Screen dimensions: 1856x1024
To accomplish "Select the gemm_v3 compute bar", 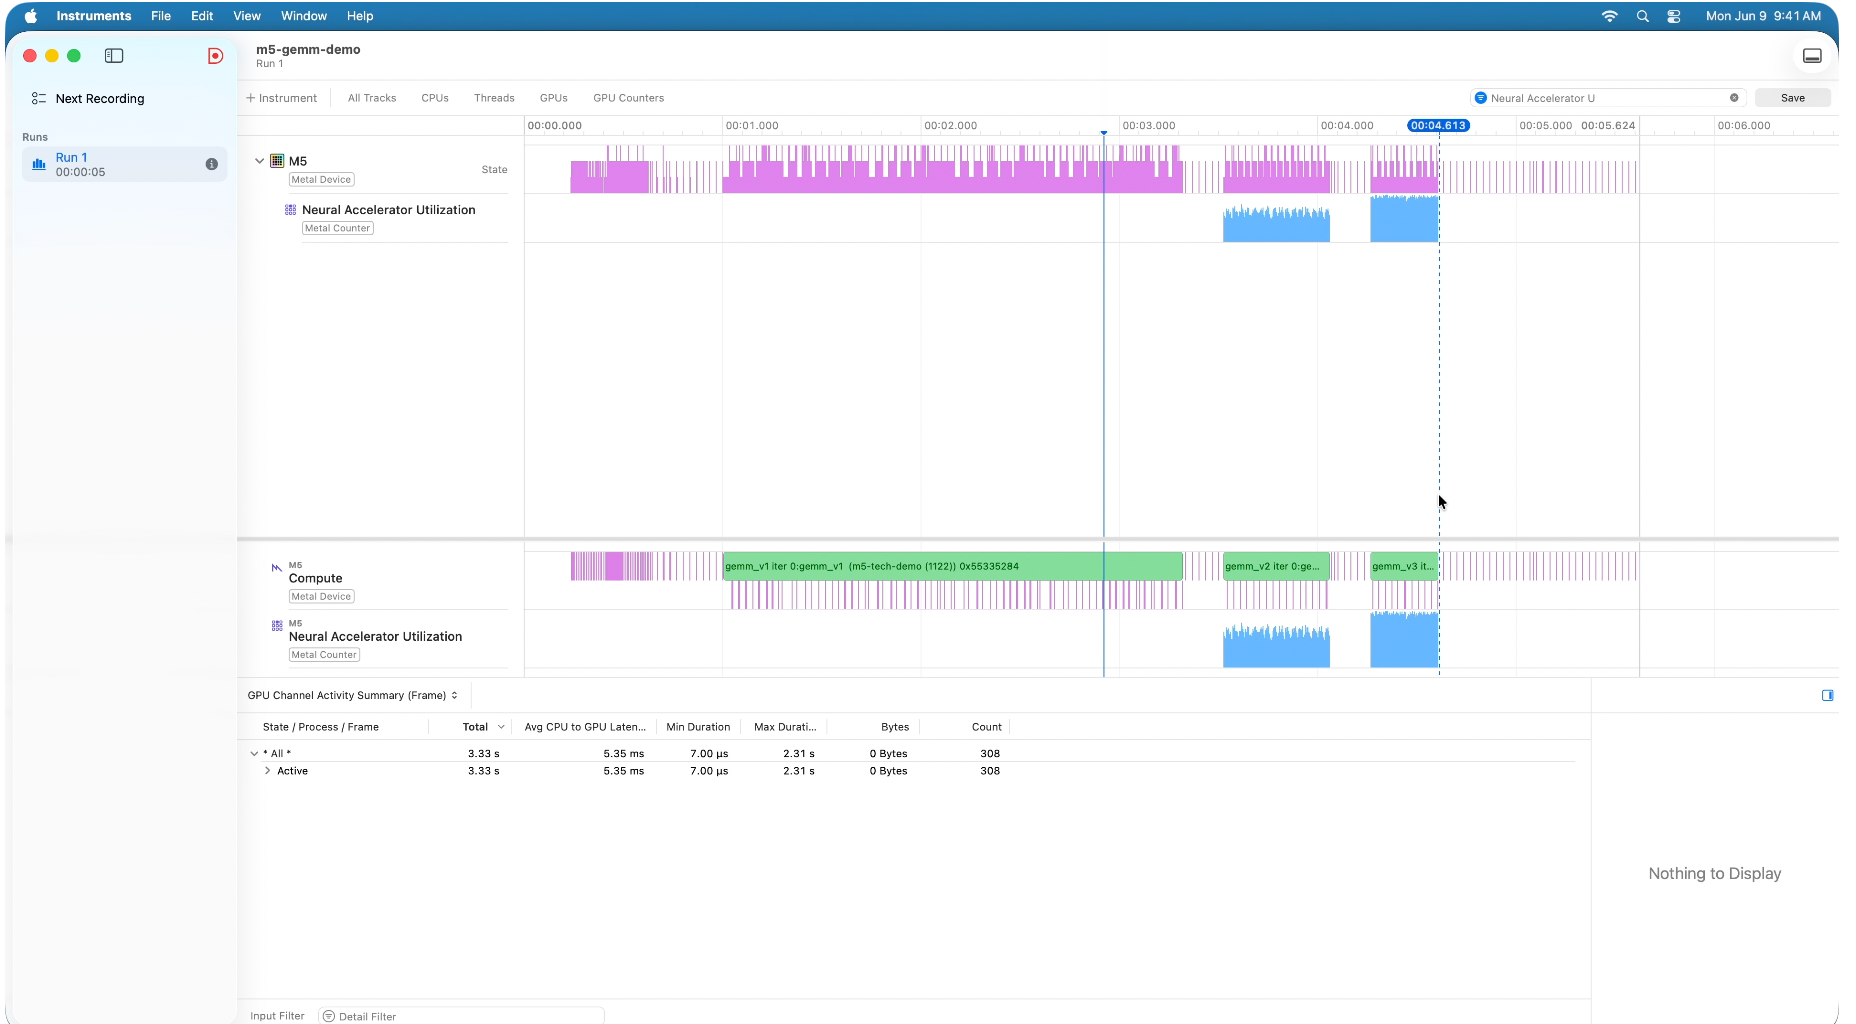I will pyautogui.click(x=1404, y=566).
